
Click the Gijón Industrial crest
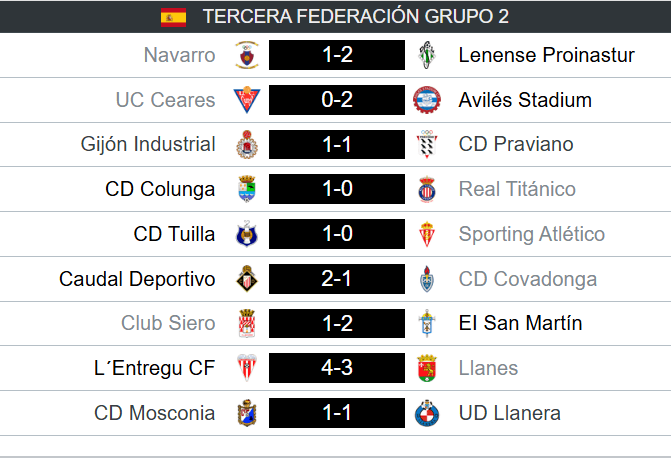(245, 145)
